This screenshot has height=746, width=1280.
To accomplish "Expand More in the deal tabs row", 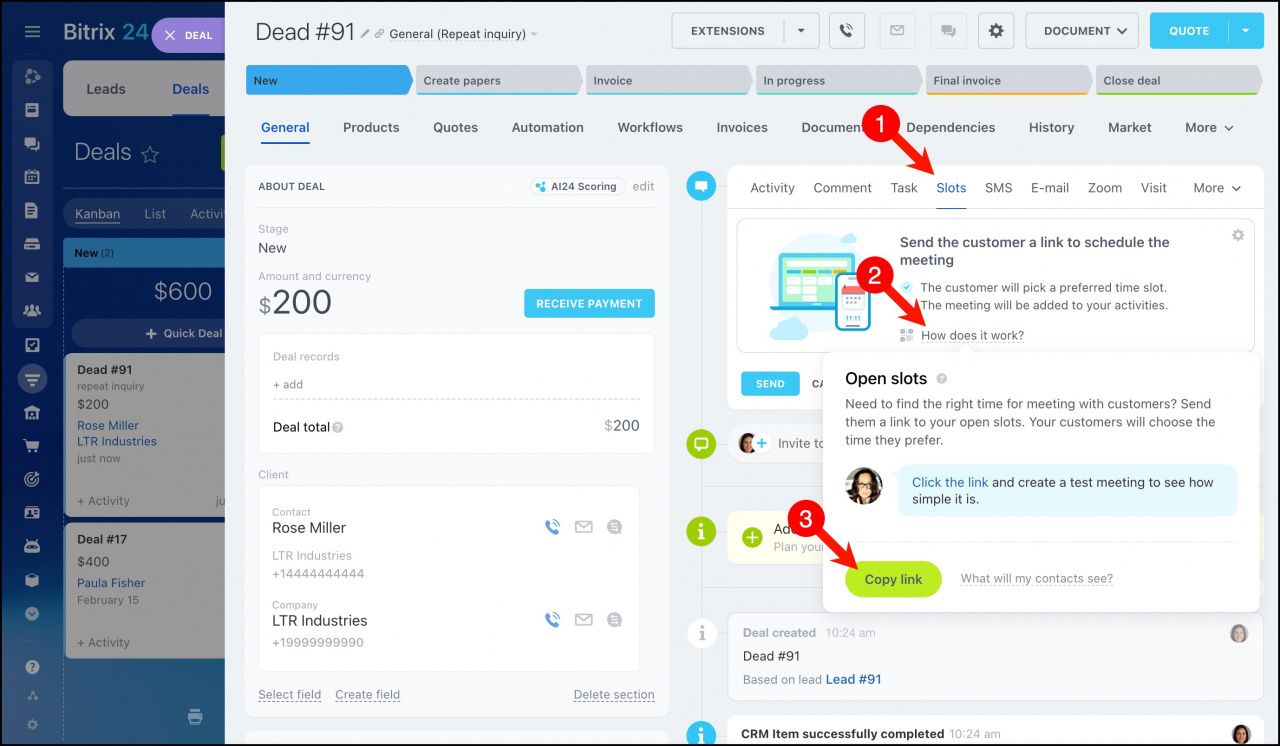I will pos(1209,128).
